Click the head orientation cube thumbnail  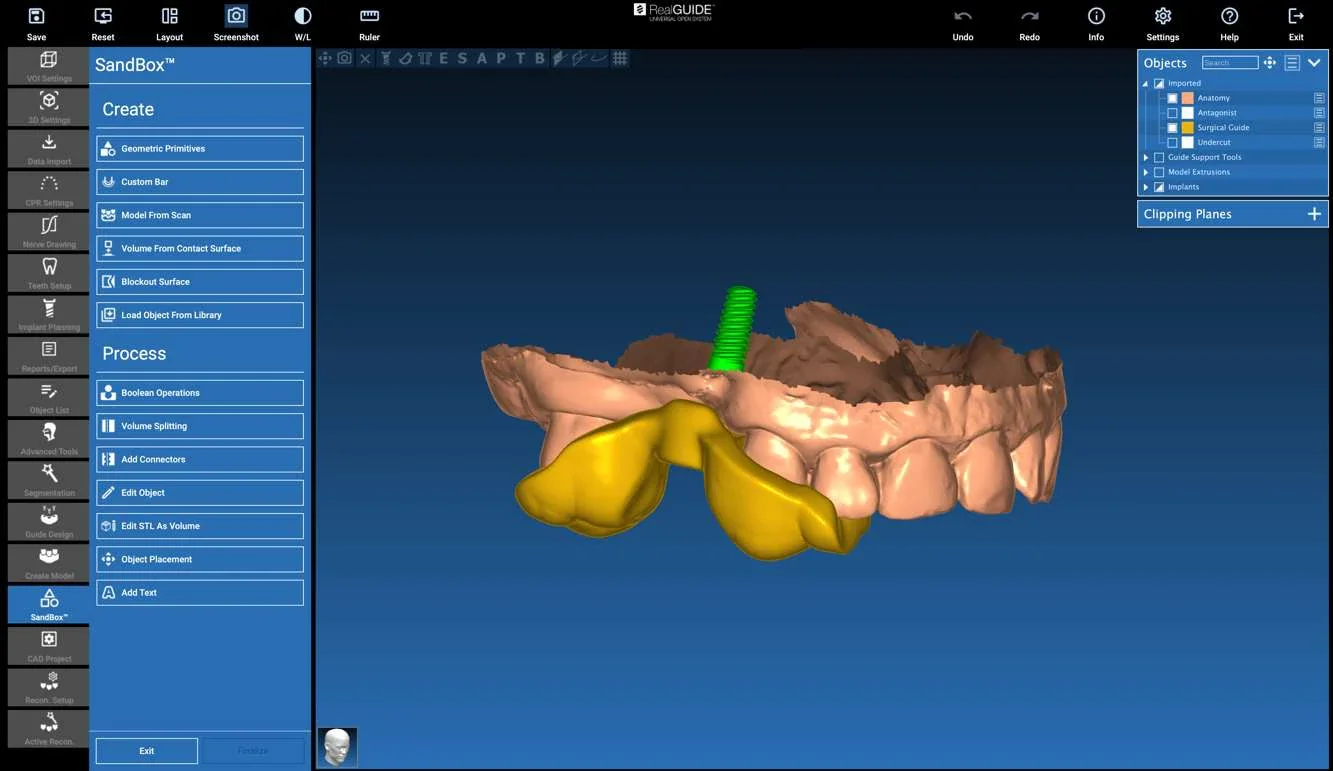tap(337, 747)
